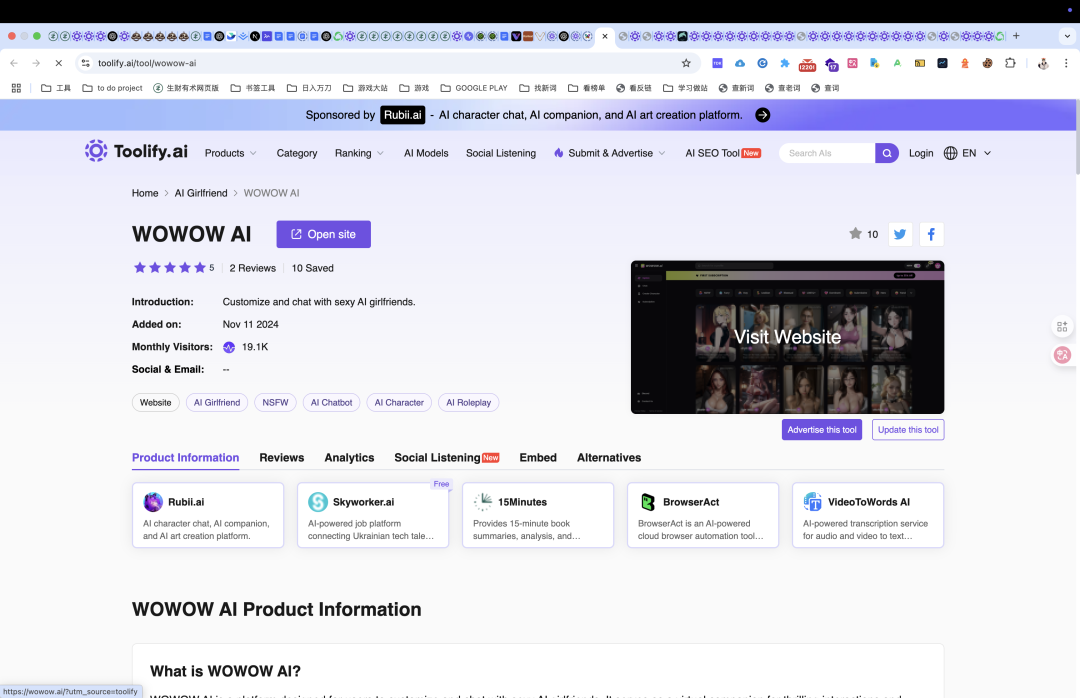Click the AI Roleplay tag
This screenshot has height=698, width=1080.
click(468, 402)
